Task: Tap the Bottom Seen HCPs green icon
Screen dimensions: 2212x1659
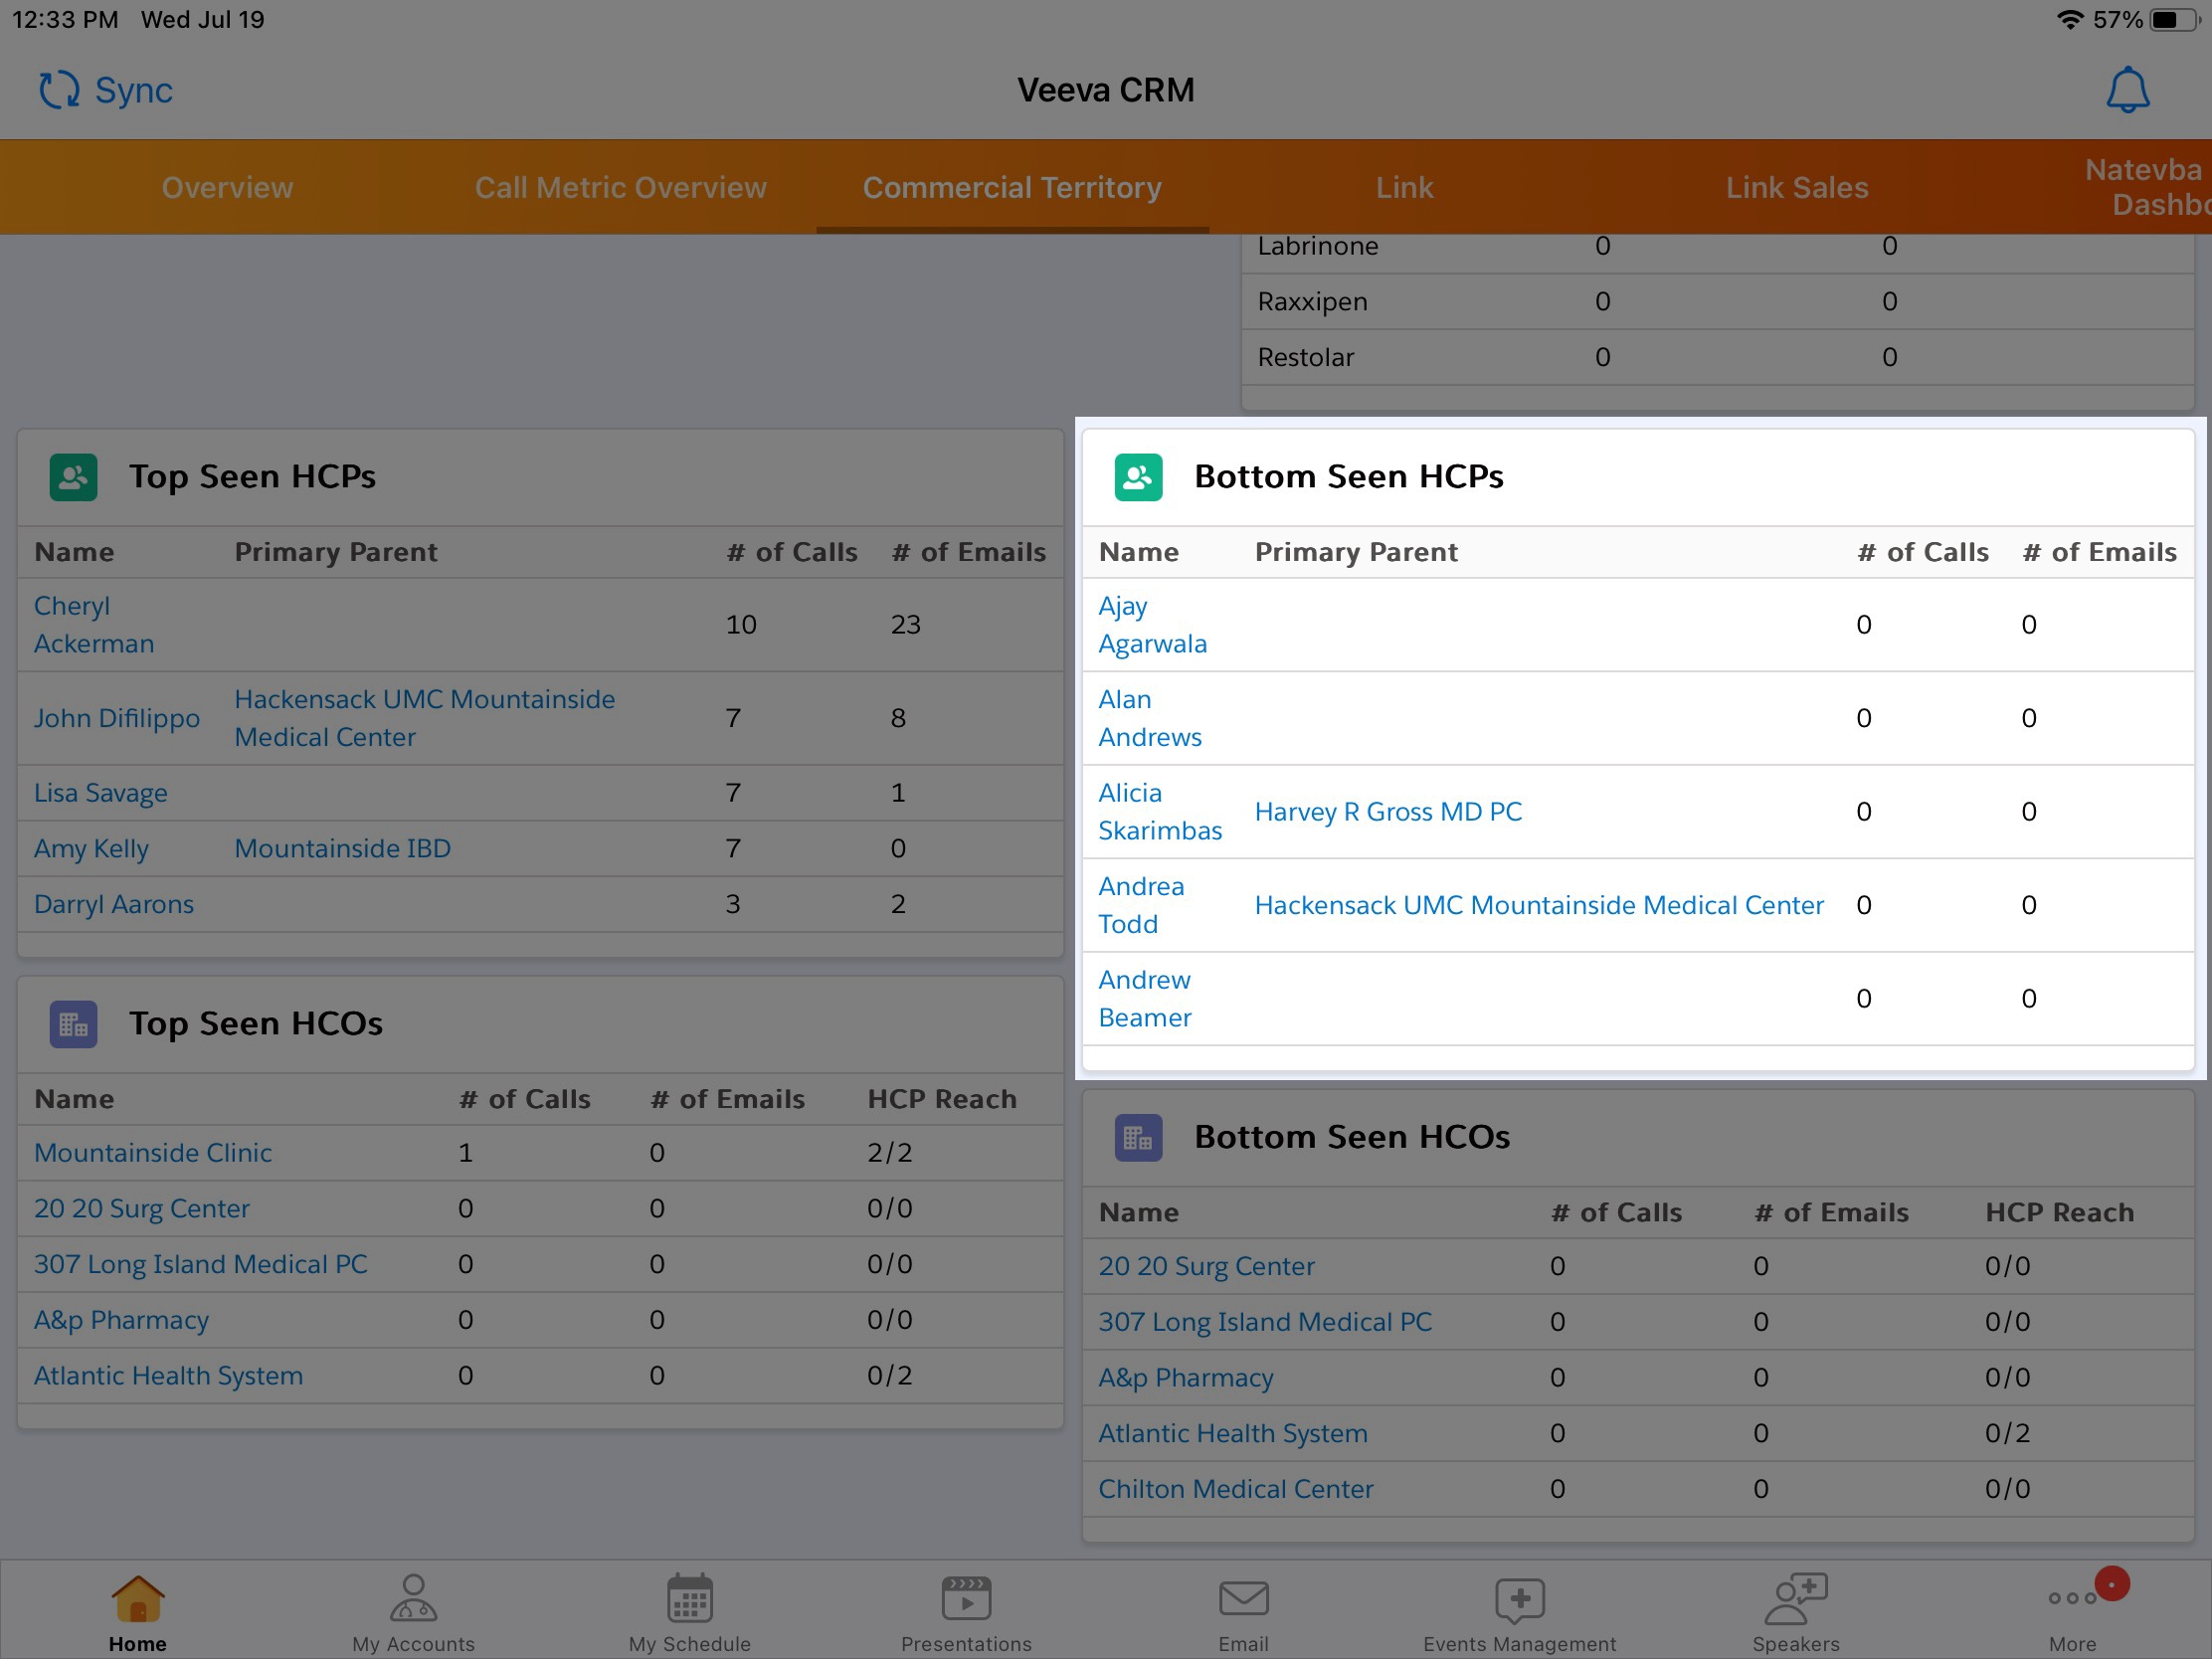Action: 1138,477
